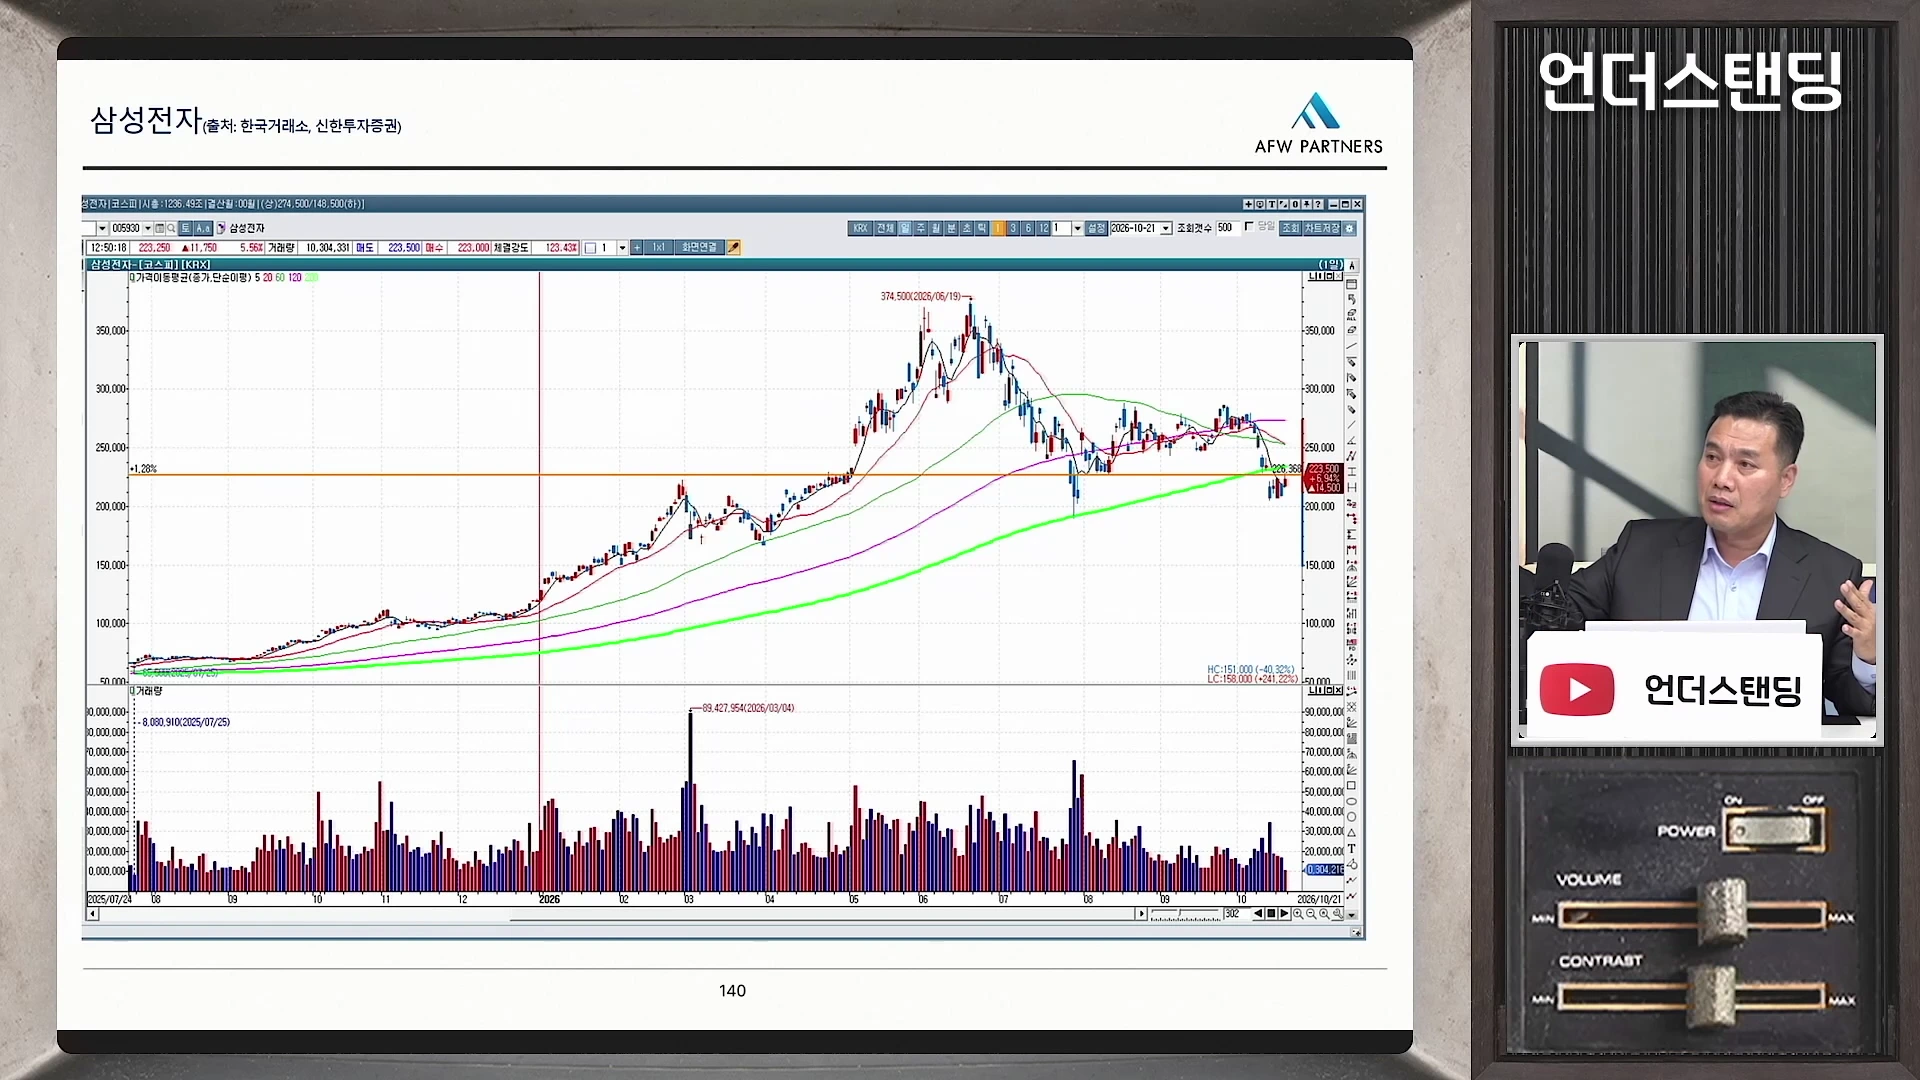Open the 2026-10-21 date dropdown
Image resolution: width=1920 pixels, height=1080 pixels.
(x=1166, y=228)
